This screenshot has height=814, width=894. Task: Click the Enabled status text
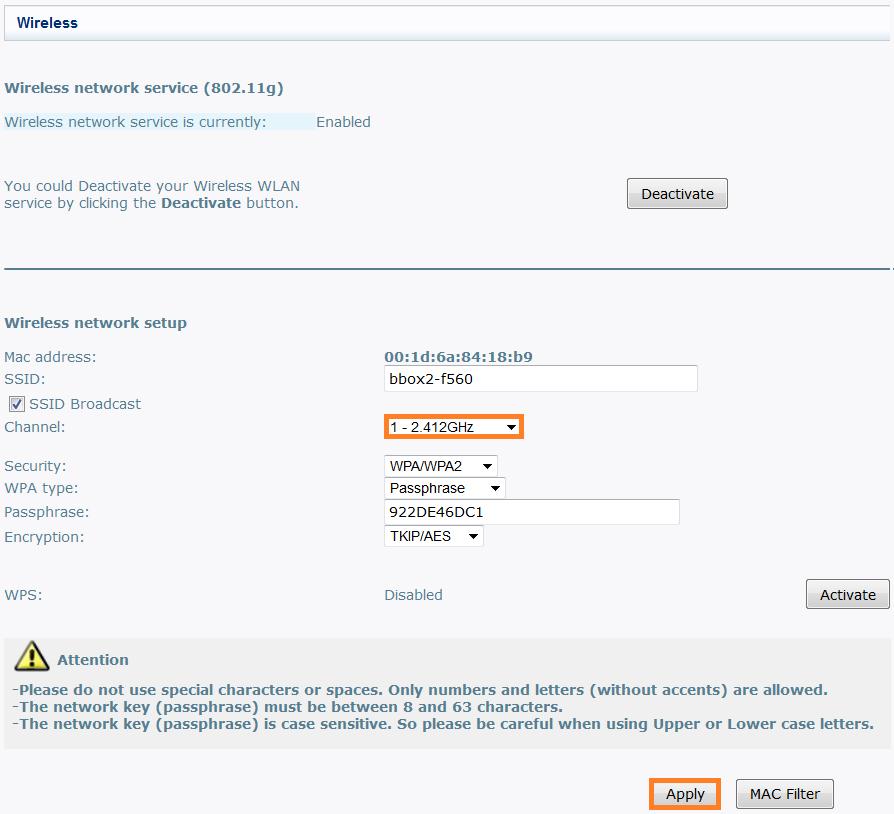343,122
